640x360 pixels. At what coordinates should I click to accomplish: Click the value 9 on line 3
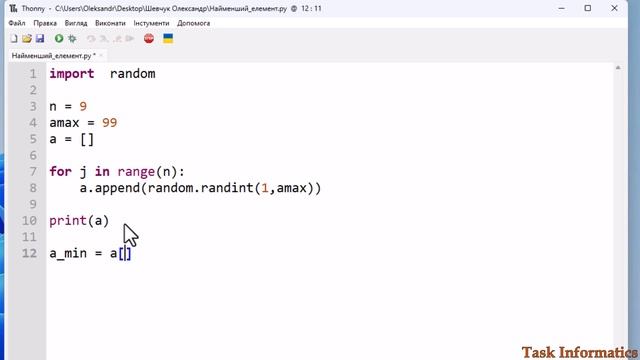coord(83,107)
